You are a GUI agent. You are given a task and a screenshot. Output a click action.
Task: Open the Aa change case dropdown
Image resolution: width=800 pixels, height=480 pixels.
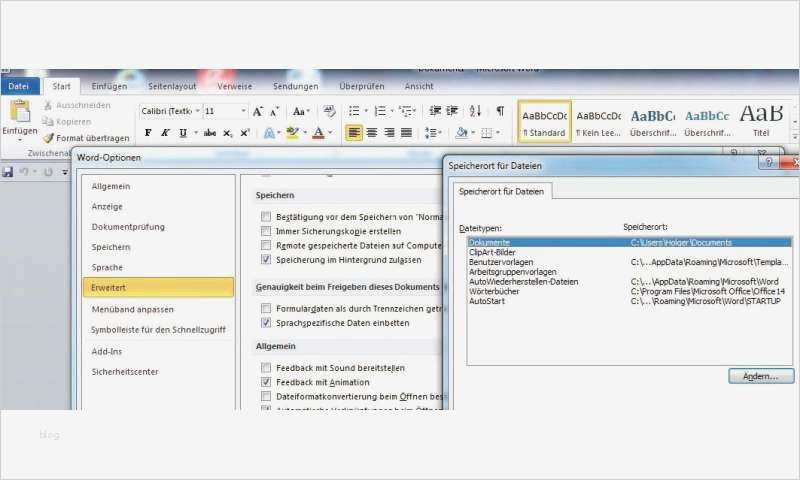point(301,111)
